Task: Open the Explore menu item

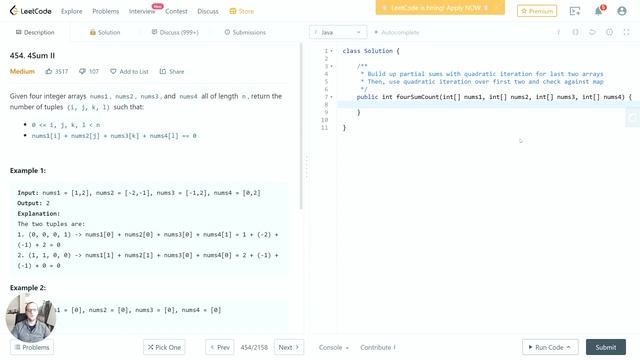Action: click(x=71, y=11)
